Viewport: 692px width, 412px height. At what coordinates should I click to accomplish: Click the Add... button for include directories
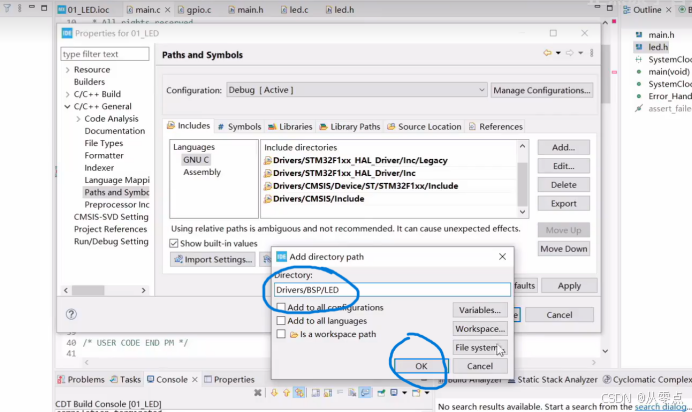coord(564,147)
